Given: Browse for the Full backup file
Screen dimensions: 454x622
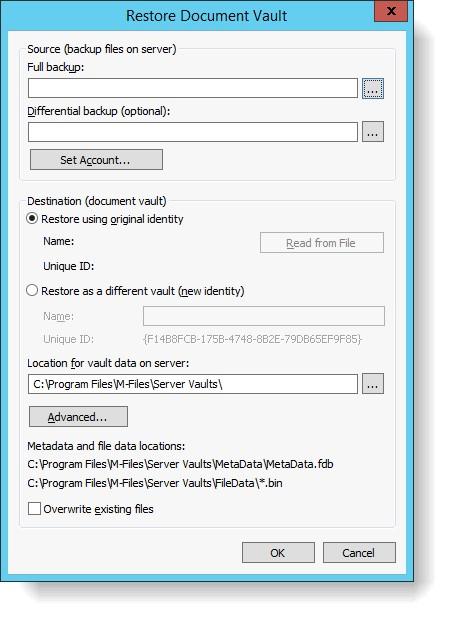Looking at the screenshot, I should tap(373, 88).
